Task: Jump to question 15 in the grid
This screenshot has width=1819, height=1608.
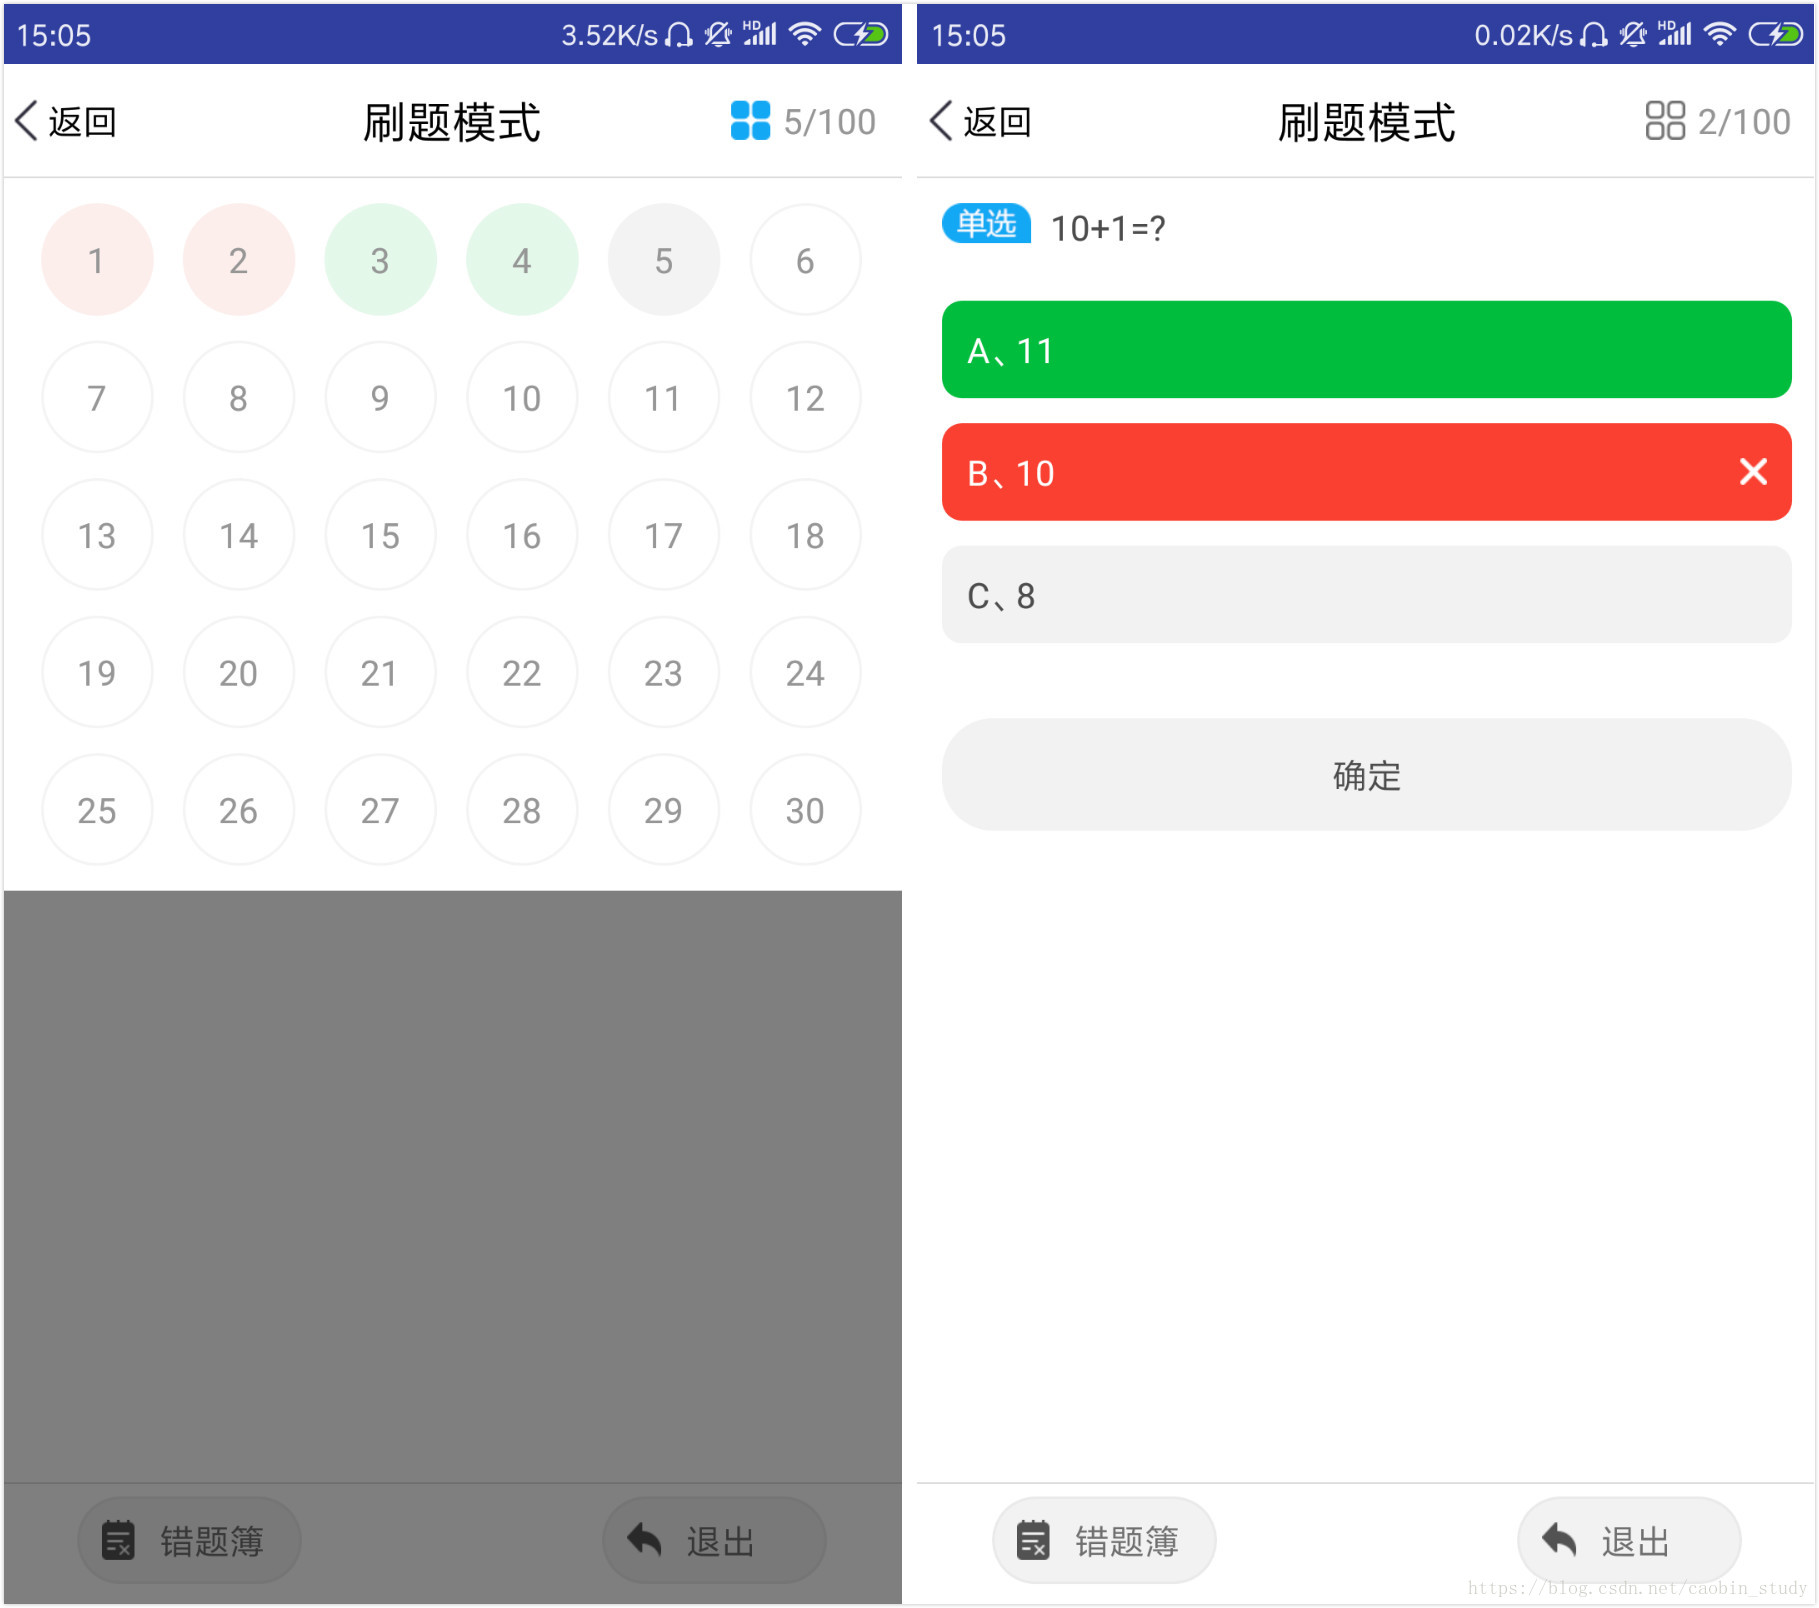Action: [x=380, y=535]
